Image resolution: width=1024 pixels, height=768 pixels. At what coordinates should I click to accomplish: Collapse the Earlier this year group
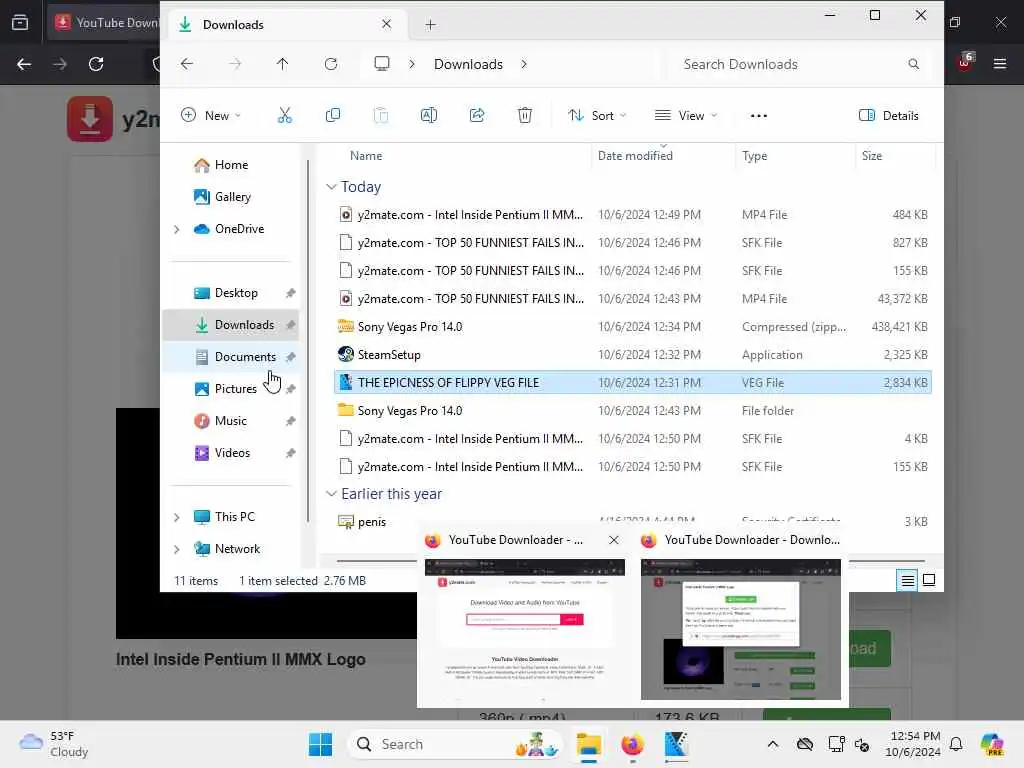pos(331,494)
